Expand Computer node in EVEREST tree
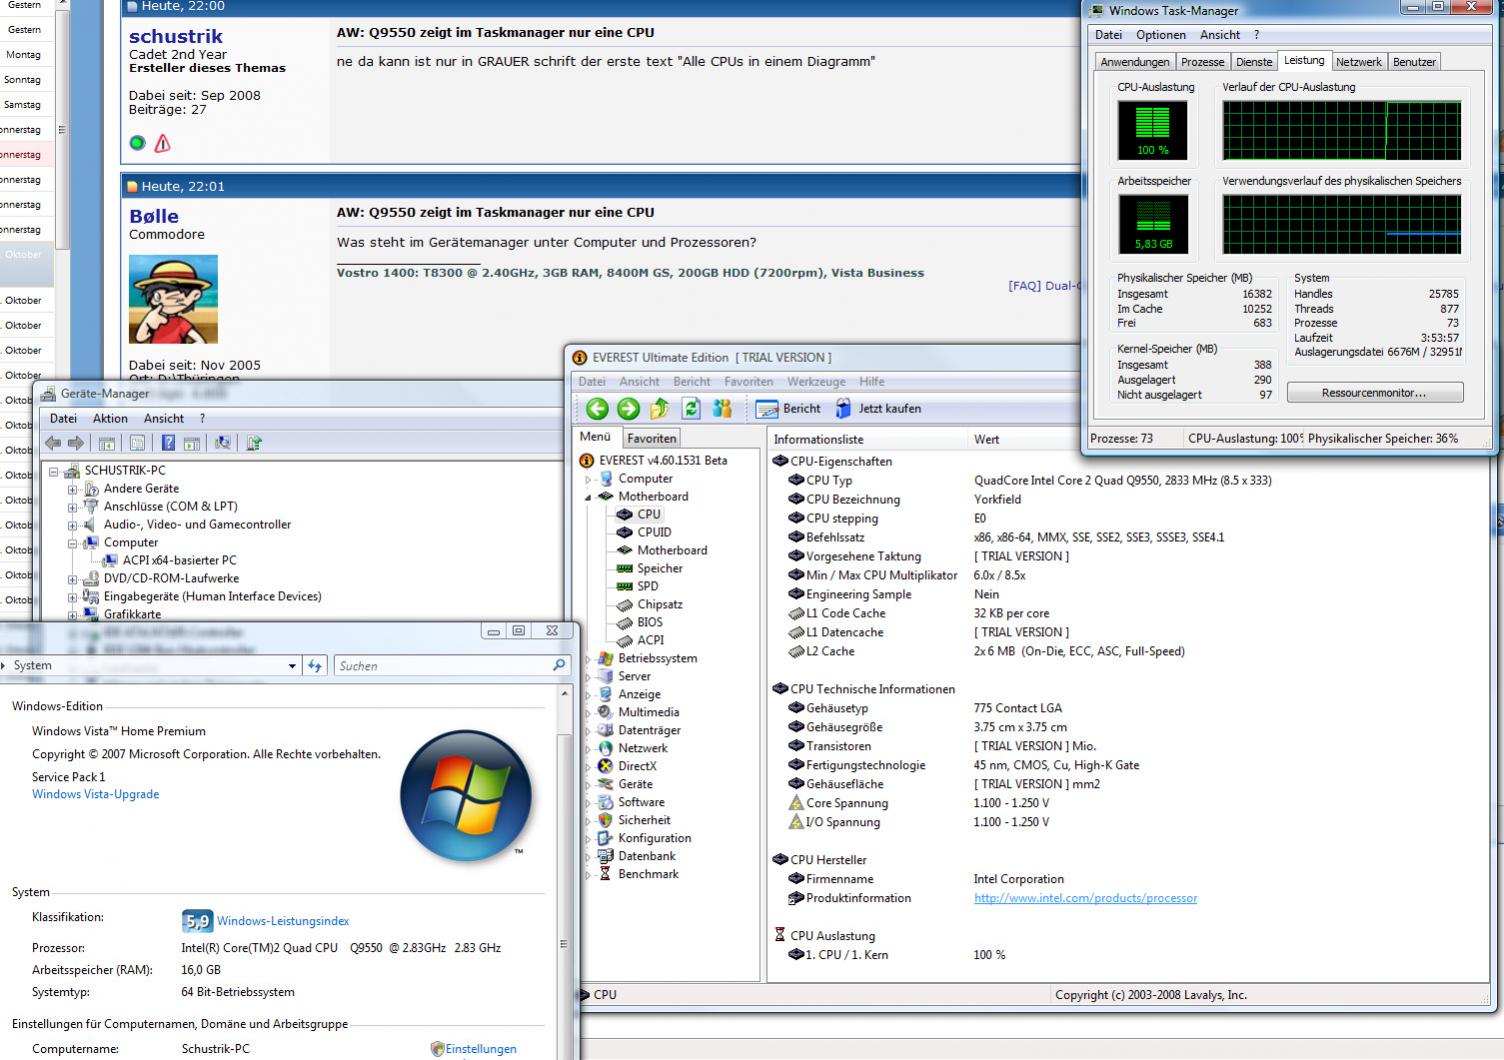 tap(588, 479)
